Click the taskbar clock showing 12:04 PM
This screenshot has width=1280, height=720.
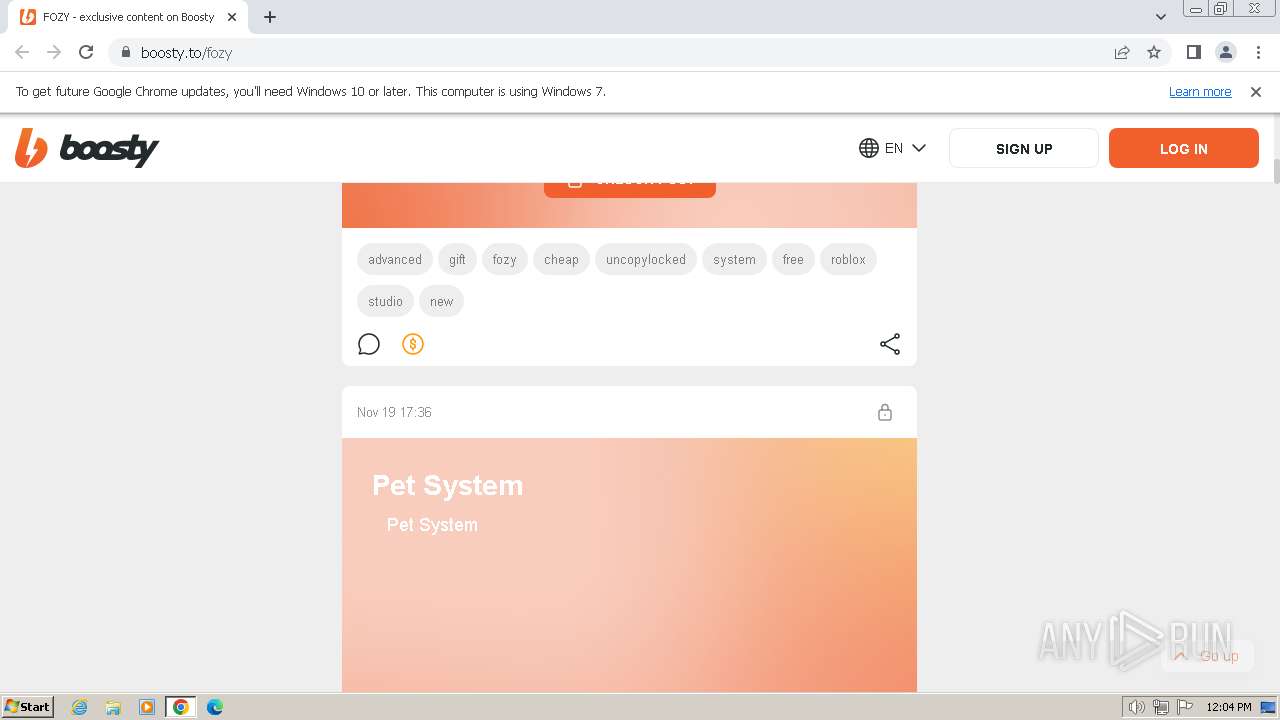[1229, 707]
